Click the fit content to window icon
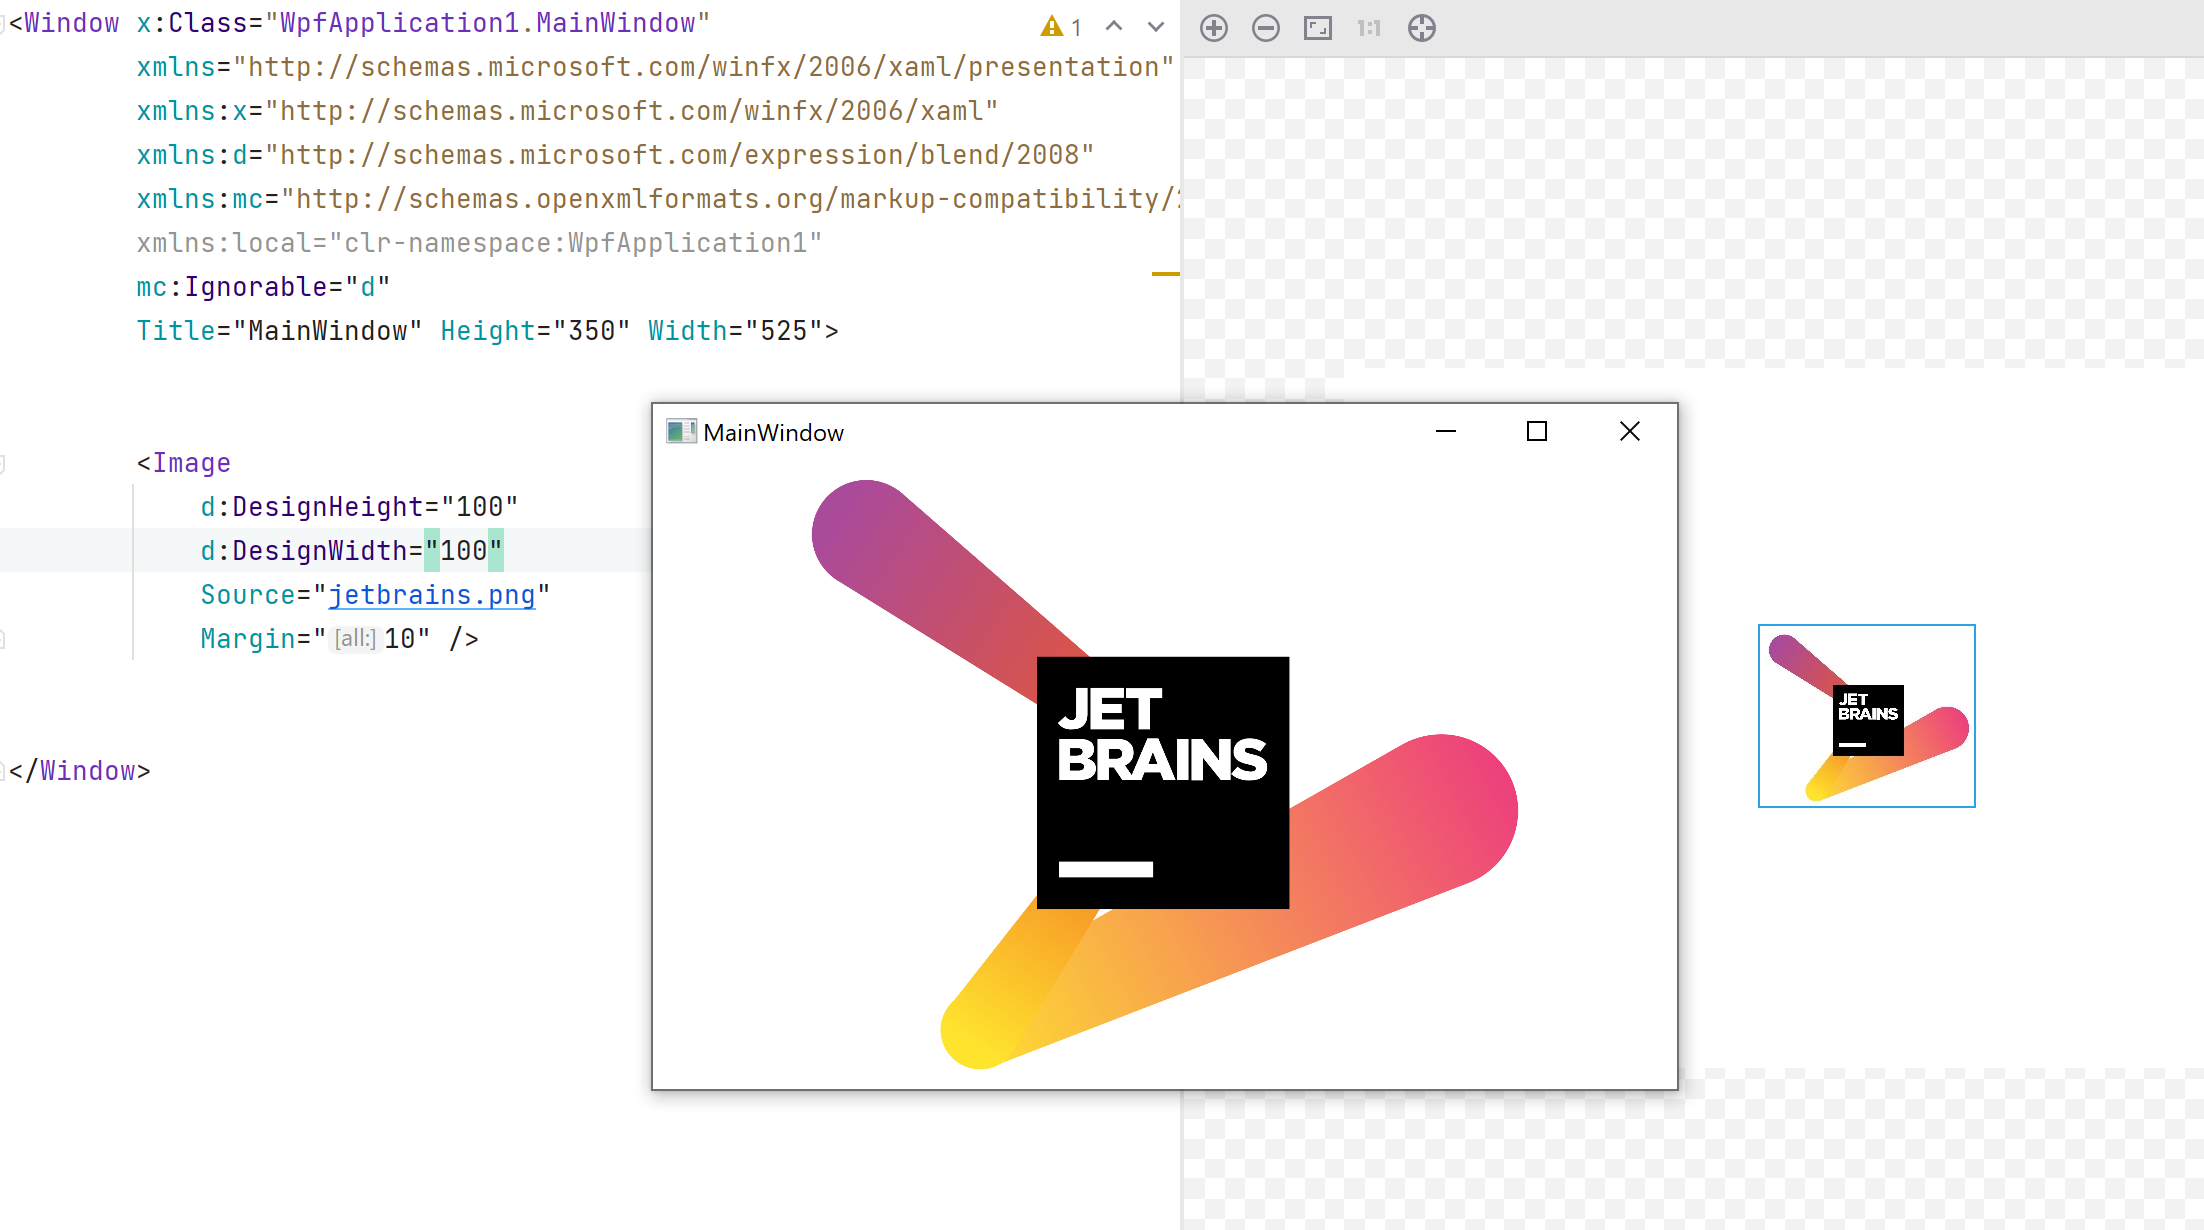The width and height of the screenshot is (2204, 1230). [x=1318, y=28]
